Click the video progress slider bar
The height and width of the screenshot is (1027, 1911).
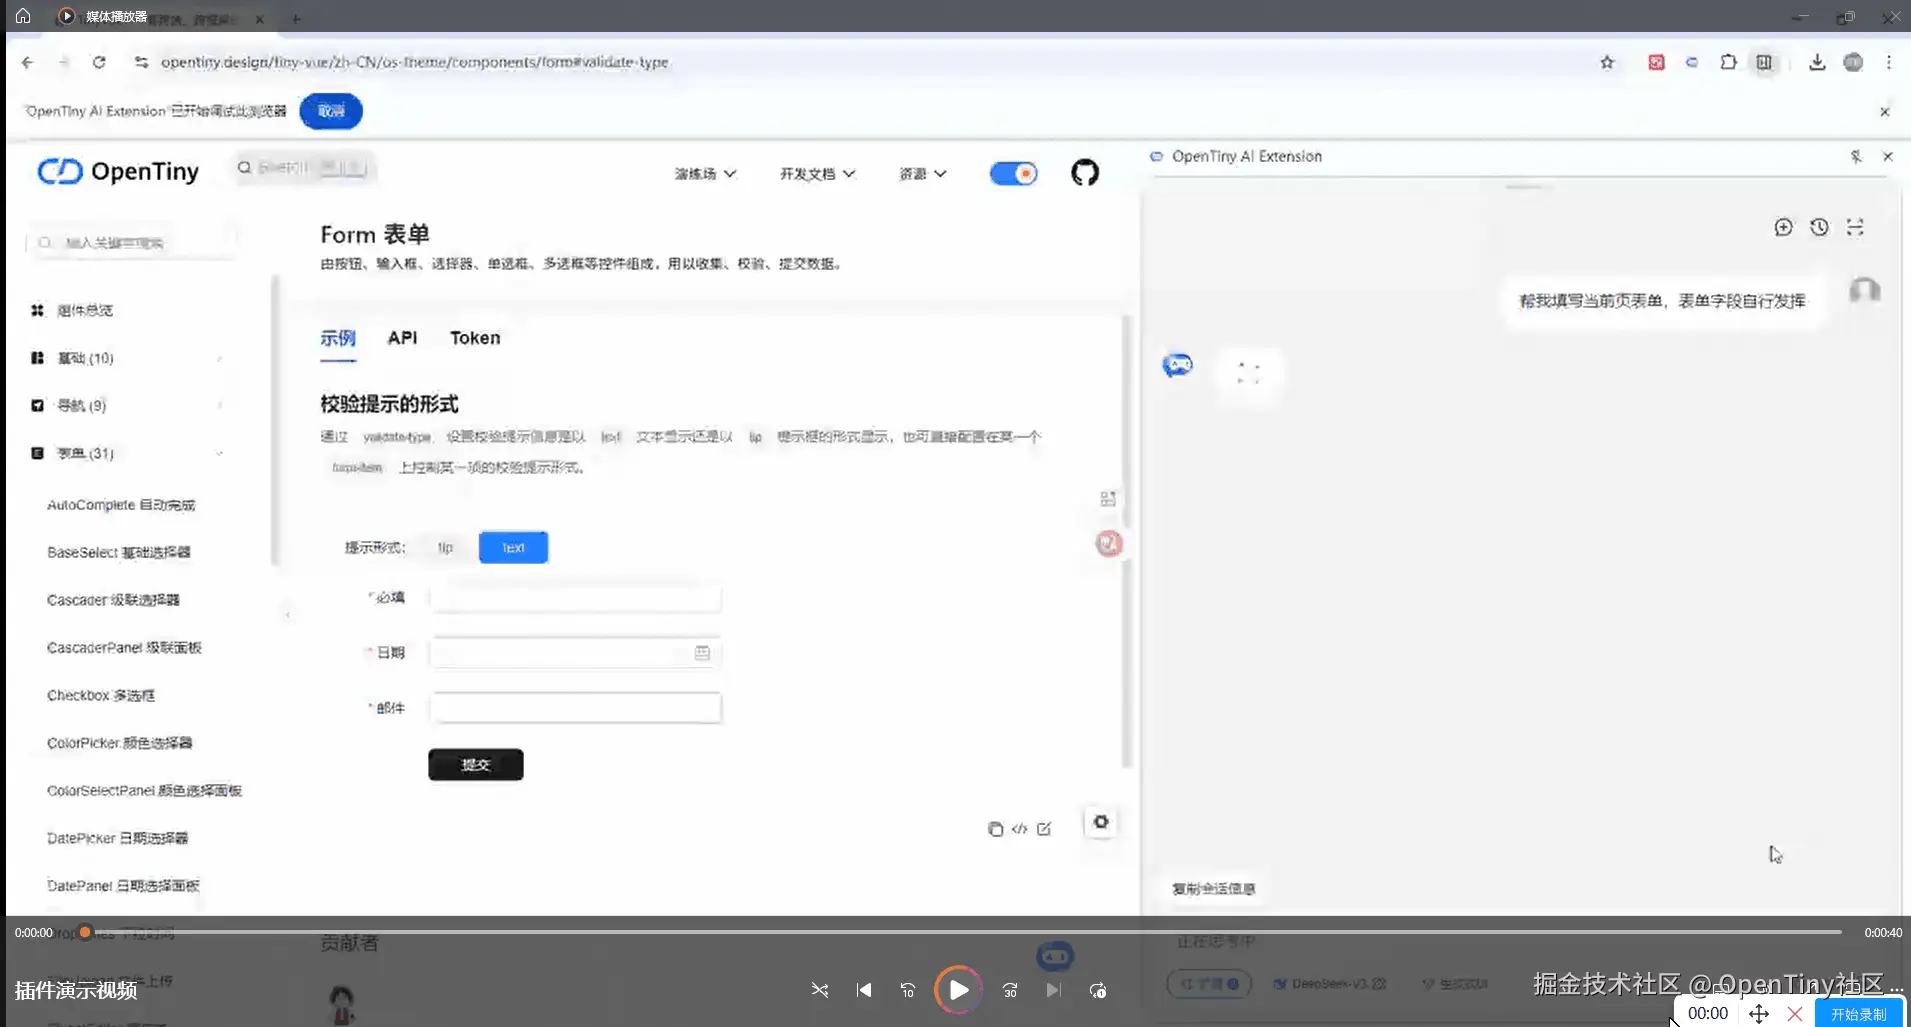[x=960, y=932]
